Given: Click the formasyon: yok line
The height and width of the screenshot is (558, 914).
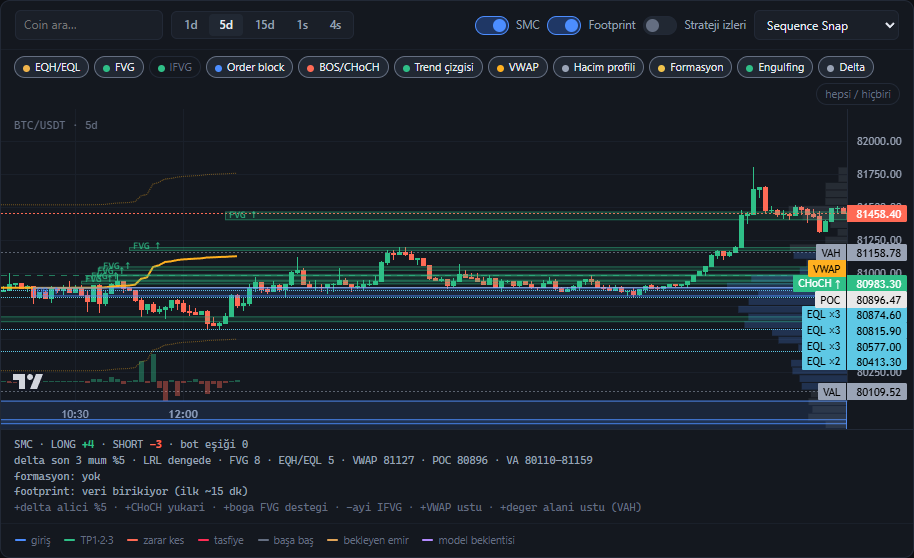Looking at the screenshot, I should tap(57, 476).
